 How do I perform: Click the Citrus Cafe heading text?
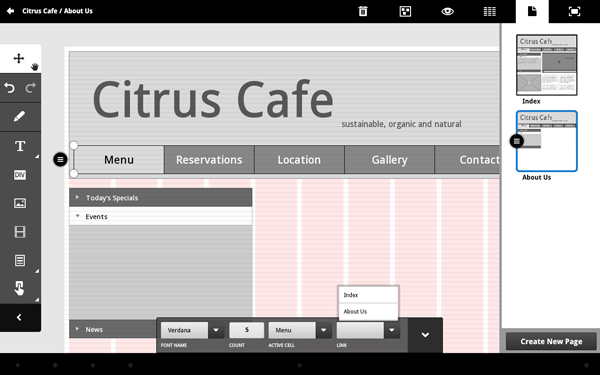213,99
